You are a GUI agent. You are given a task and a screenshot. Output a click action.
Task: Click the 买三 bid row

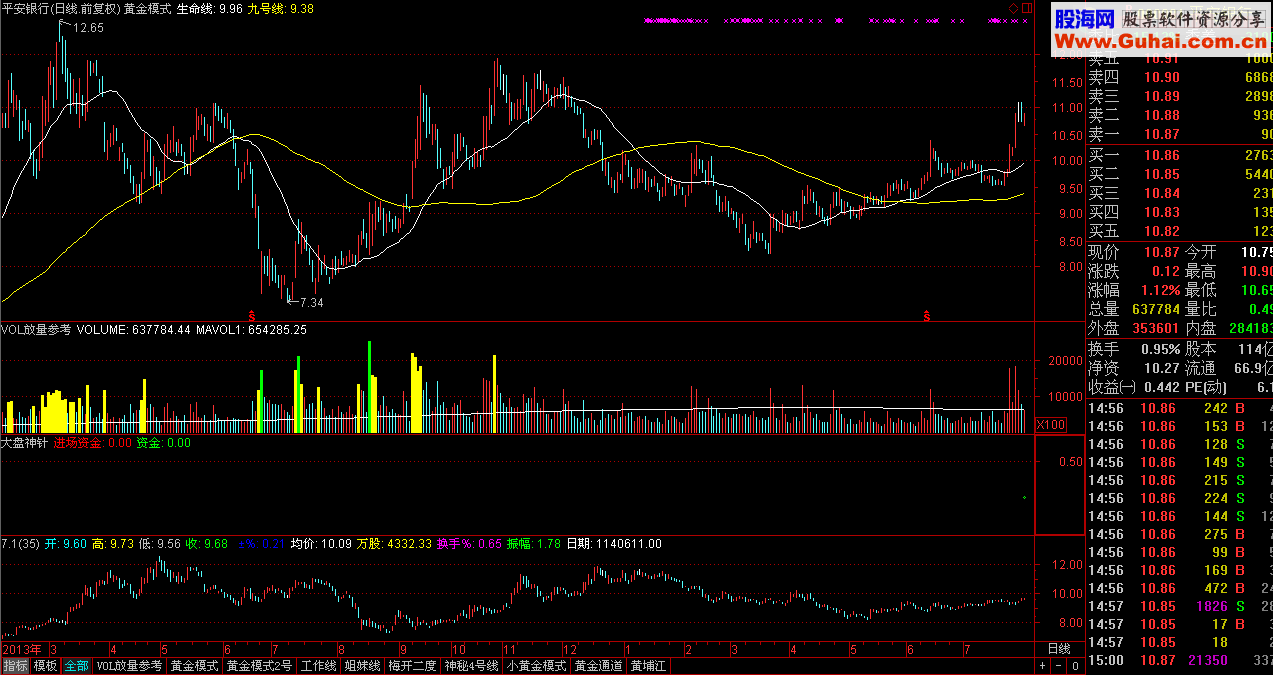(1180, 193)
